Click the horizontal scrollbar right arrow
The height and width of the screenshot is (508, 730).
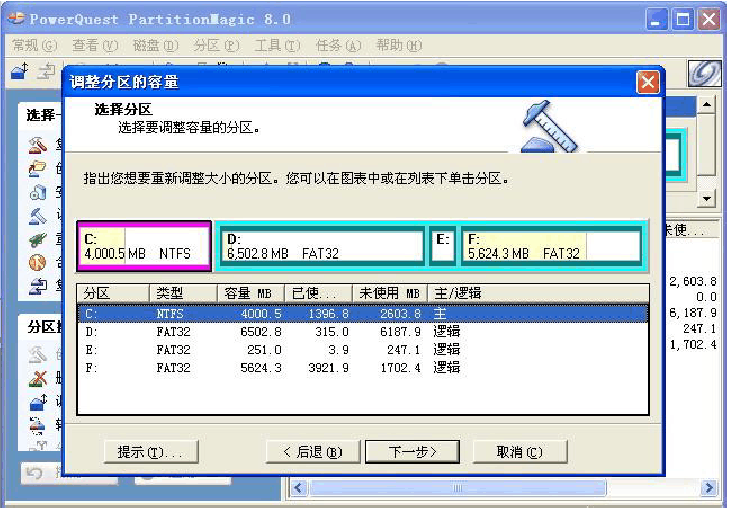coord(709,488)
